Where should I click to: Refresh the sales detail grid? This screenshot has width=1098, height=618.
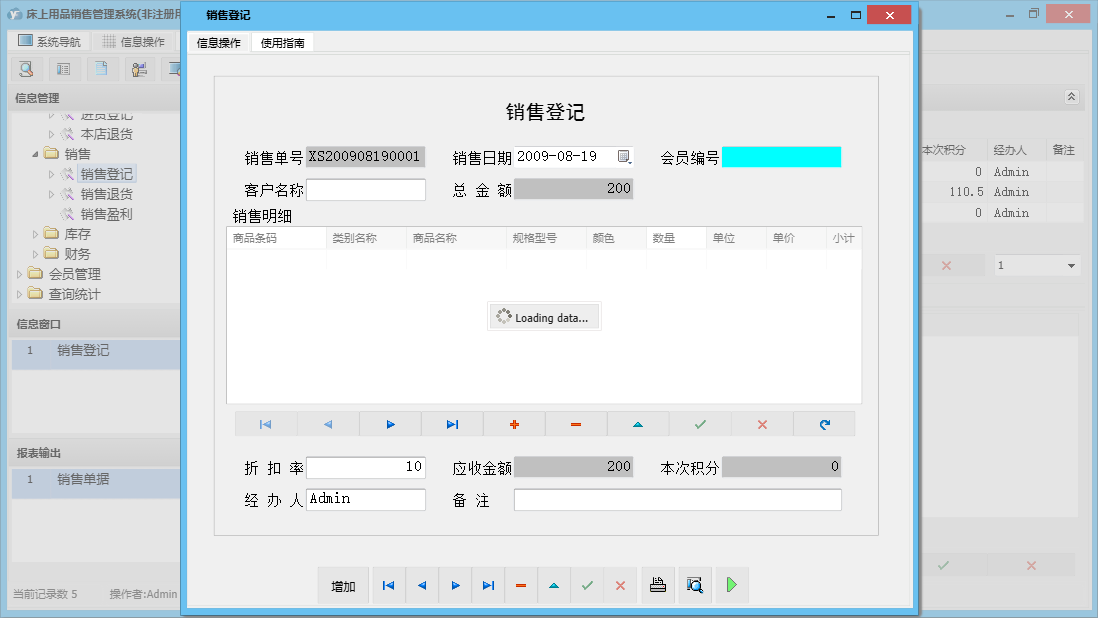(824, 424)
